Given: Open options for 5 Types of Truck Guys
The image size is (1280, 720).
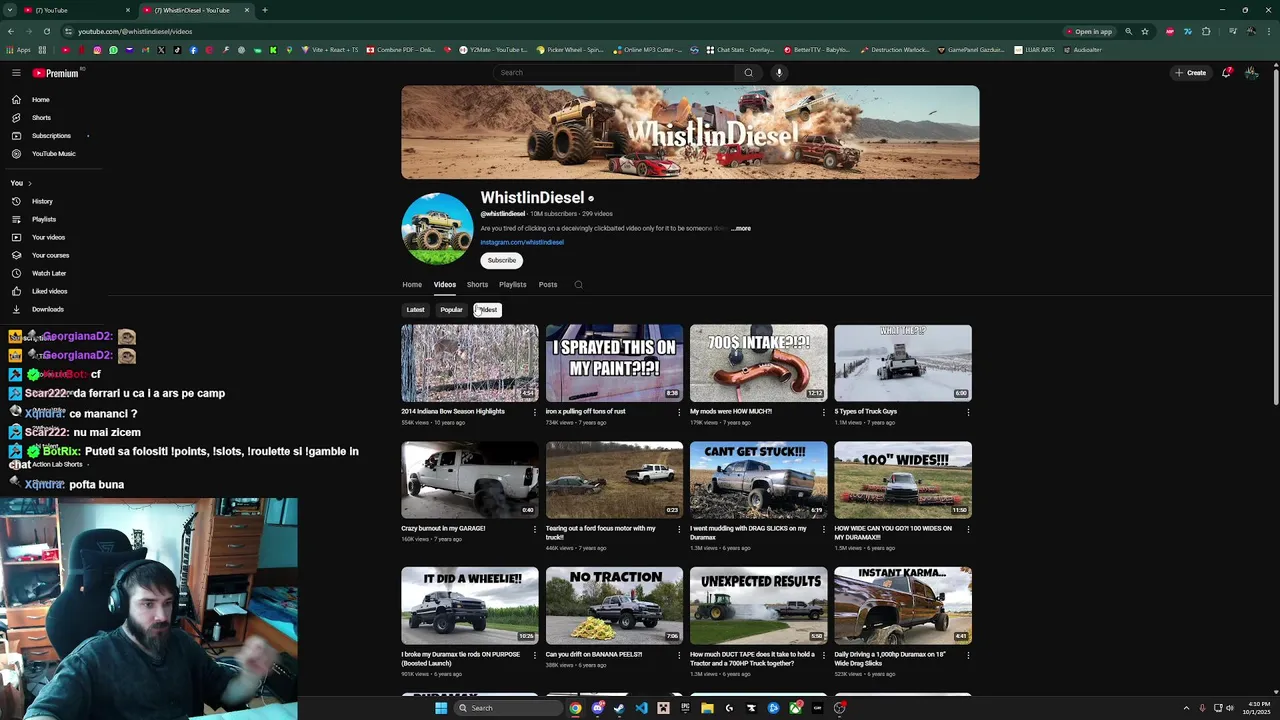Looking at the screenshot, I should 968,412.
